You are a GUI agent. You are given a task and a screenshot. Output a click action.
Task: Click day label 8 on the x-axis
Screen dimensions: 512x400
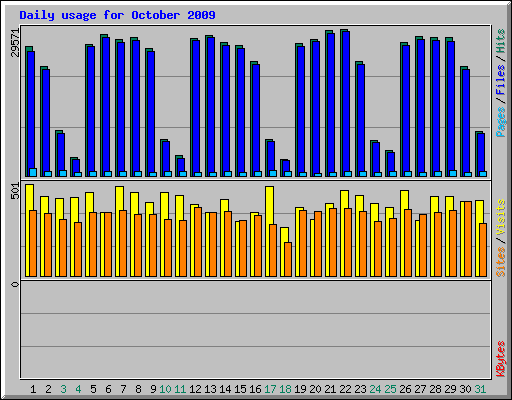138,389
